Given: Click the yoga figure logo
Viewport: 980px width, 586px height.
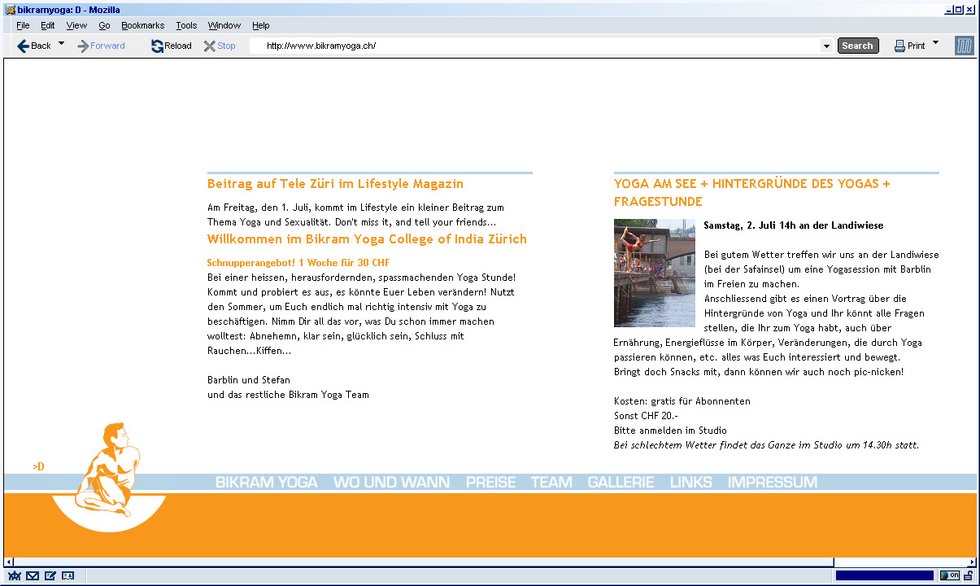Looking at the screenshot, I should click(x=108, y=477).
